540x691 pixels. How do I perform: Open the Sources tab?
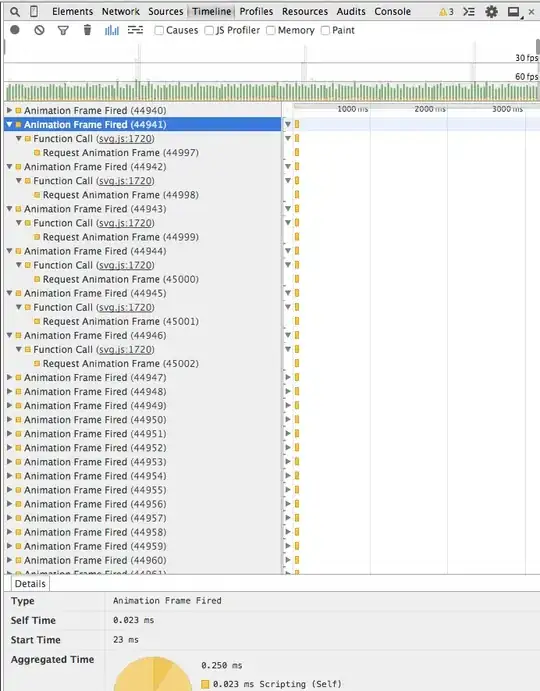pos(165,11)
